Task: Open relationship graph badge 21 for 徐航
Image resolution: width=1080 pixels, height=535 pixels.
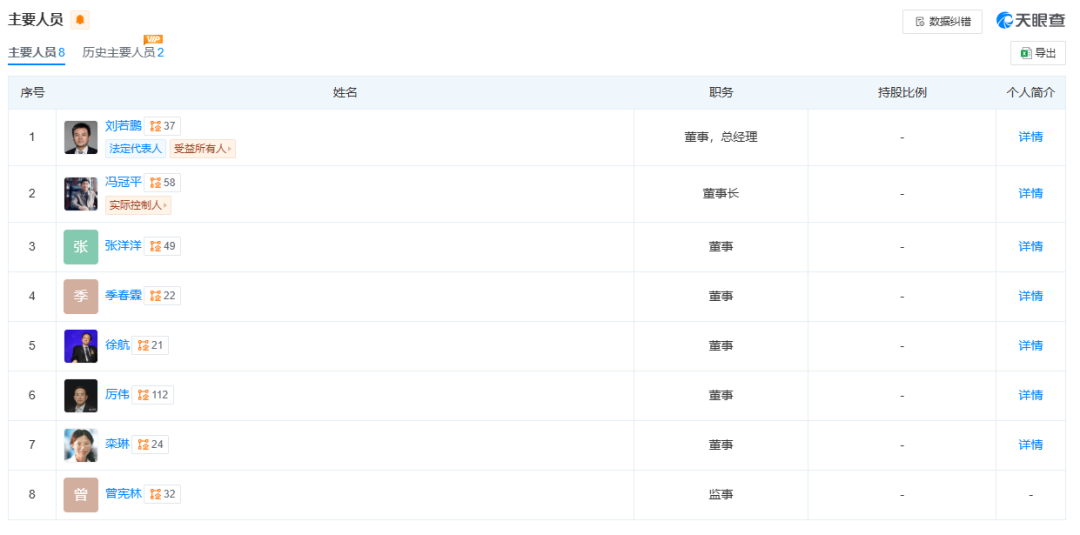Action: [x=150, y=346]
